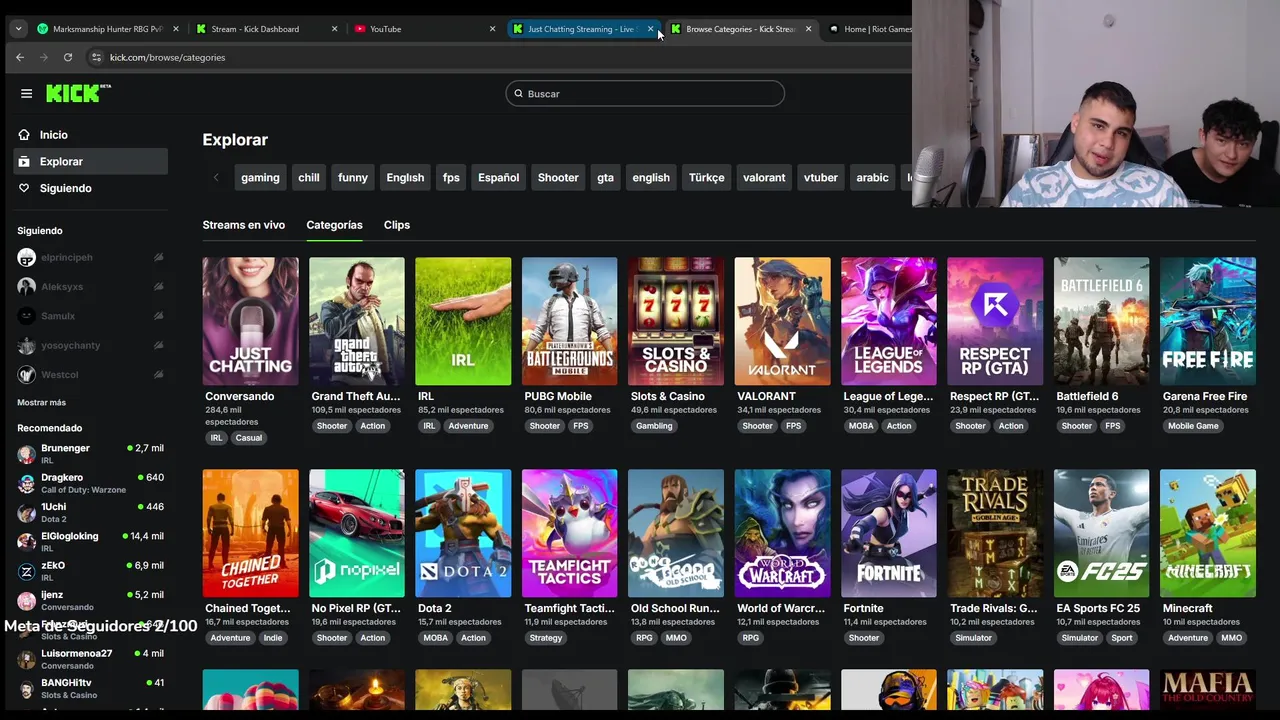
Task: Toggle notification bell for yosoychanty
Action: coord(158,345)
